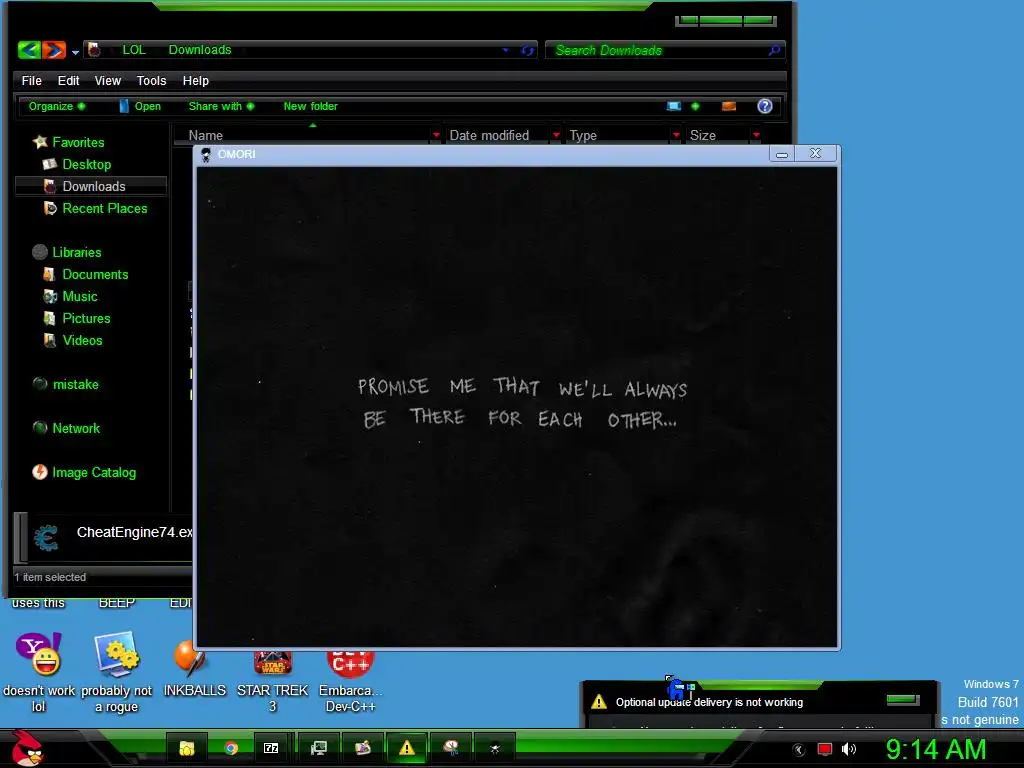Click the CheatEngine74 file name in details pane

135,532
